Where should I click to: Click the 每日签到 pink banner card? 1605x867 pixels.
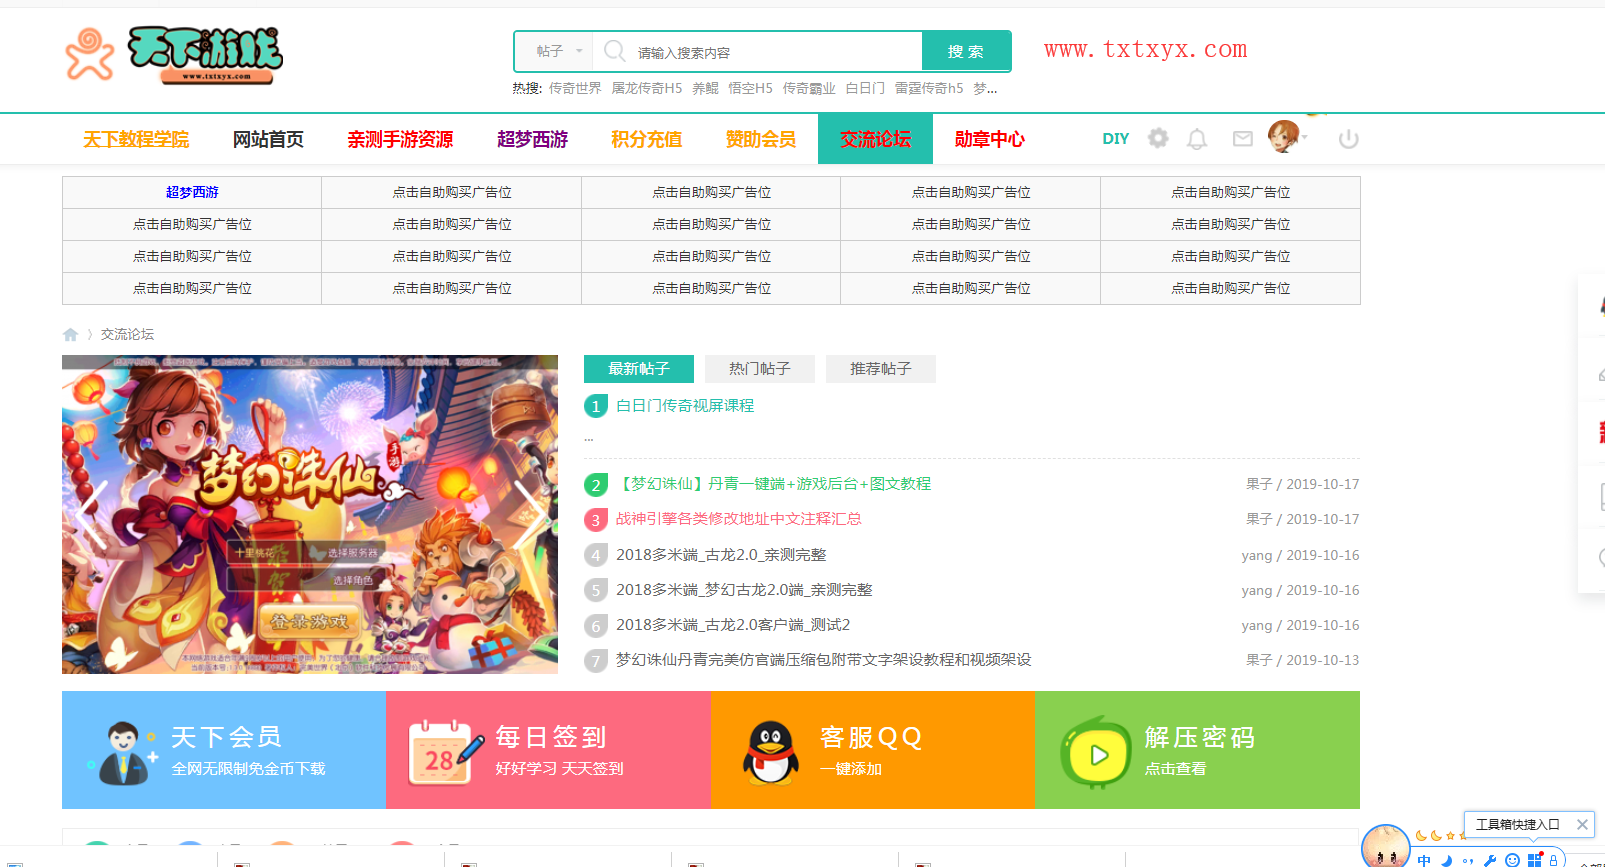[548, 750]
